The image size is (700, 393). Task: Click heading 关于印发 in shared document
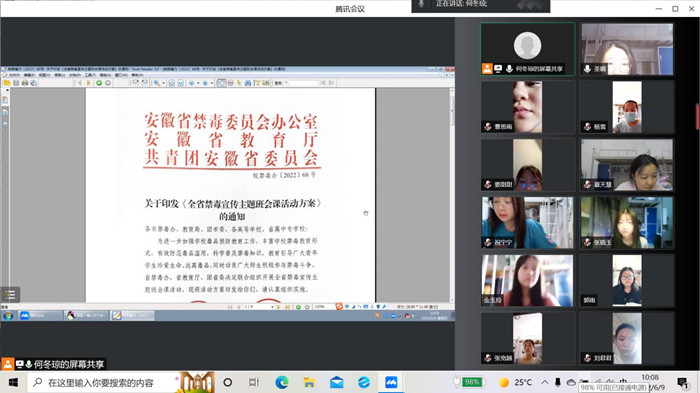(161, 204)
